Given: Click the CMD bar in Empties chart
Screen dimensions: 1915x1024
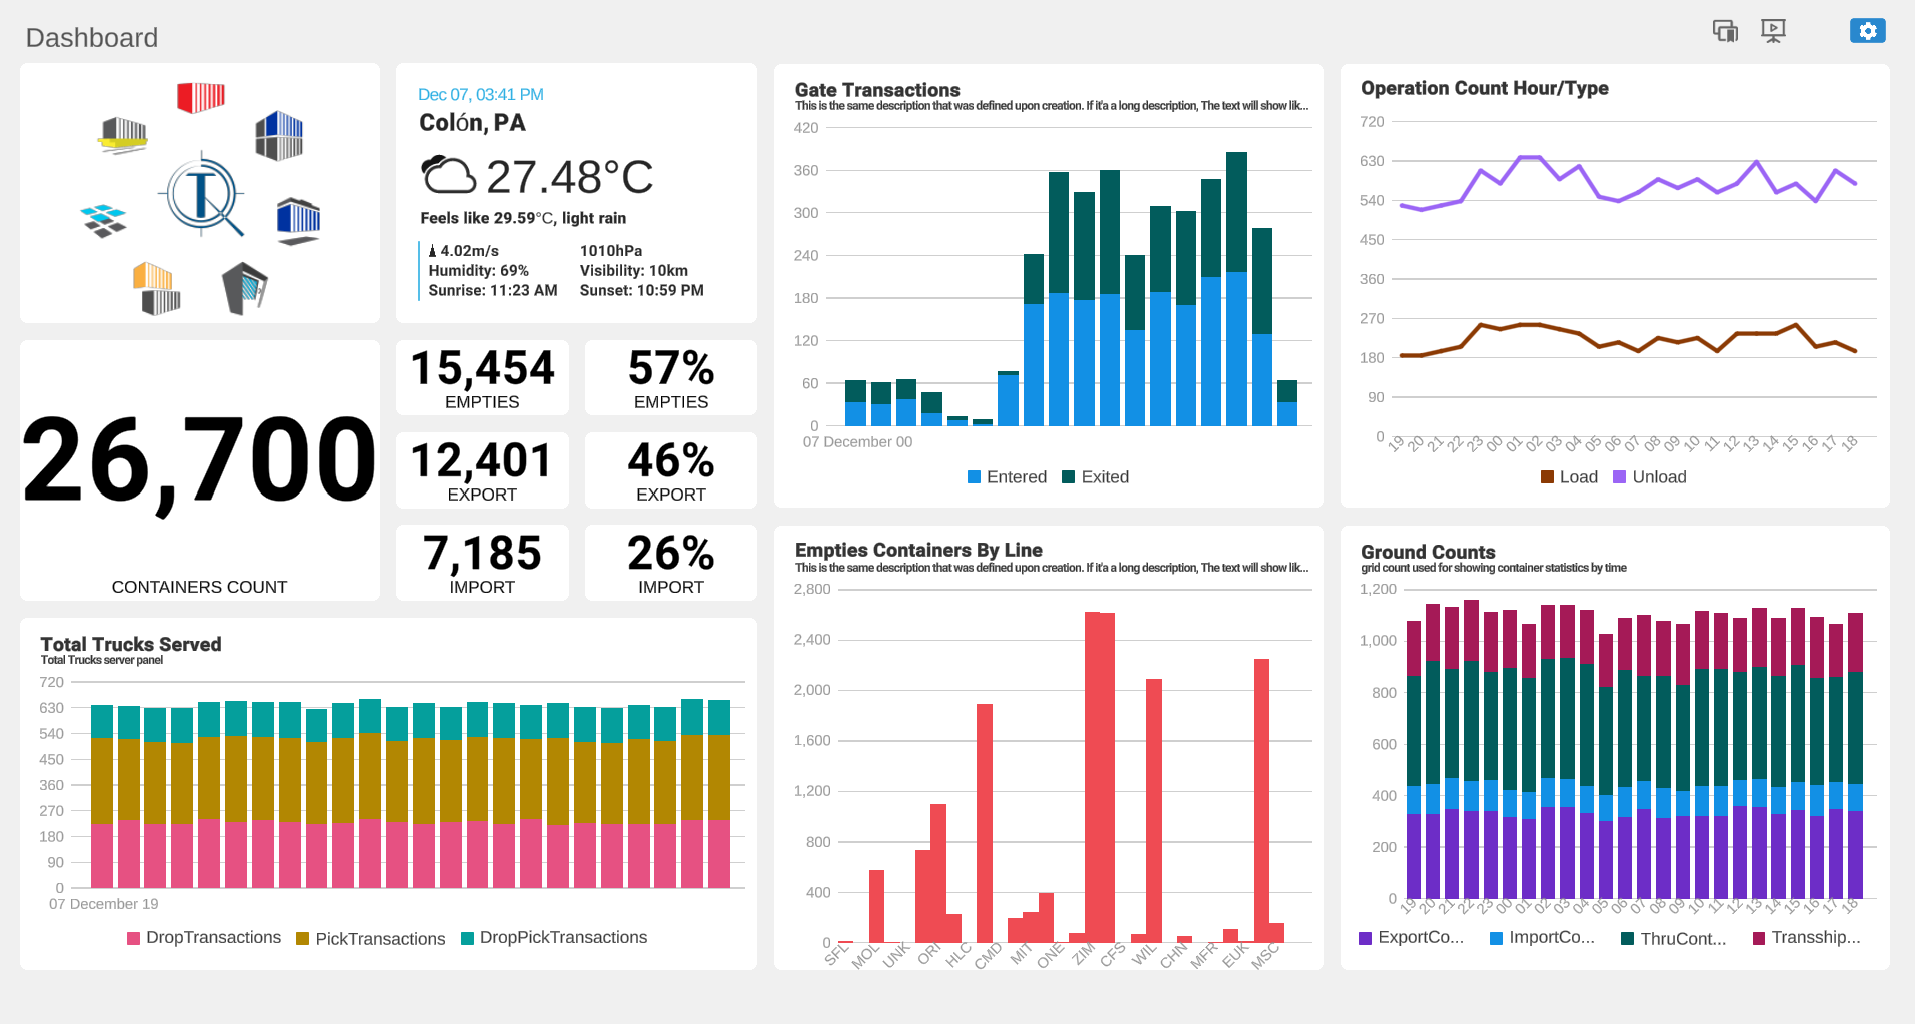Looking at the screenshot, I should click(985, 823).
